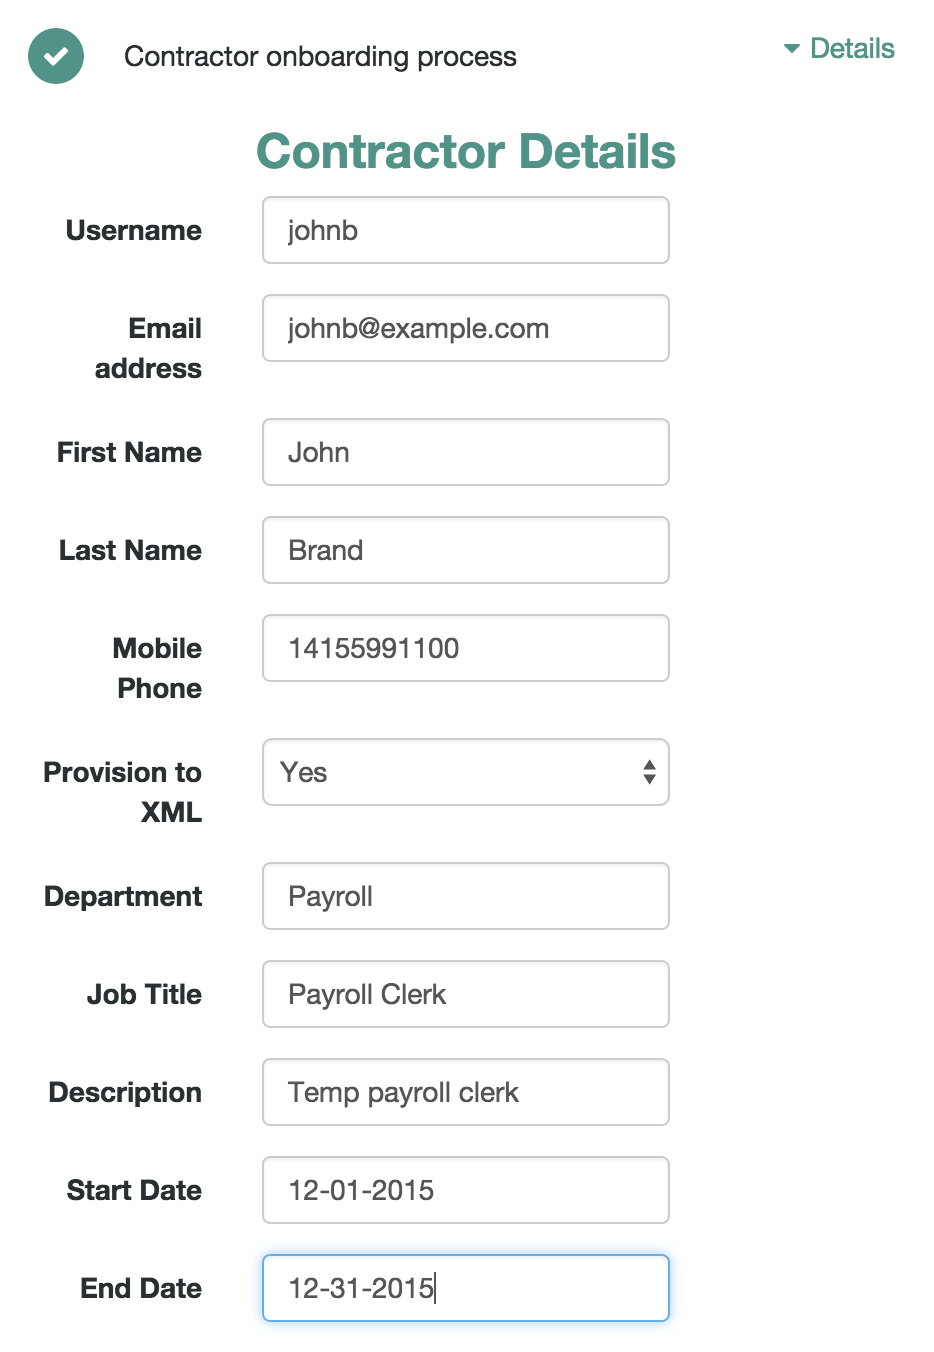The height and width of the screenshot is (1352, 934).
Task: Click the green checkmark circle icon
Action: [x=56, y=56]
